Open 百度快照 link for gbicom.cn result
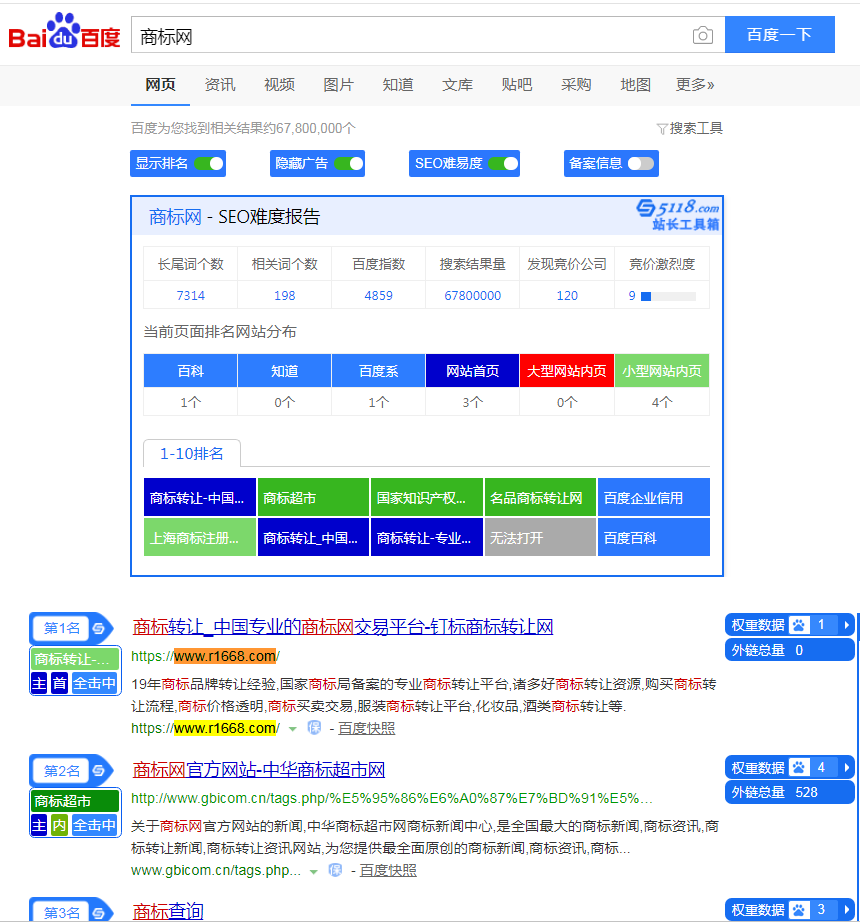This screenshot has width=860, height=923. 388,870
